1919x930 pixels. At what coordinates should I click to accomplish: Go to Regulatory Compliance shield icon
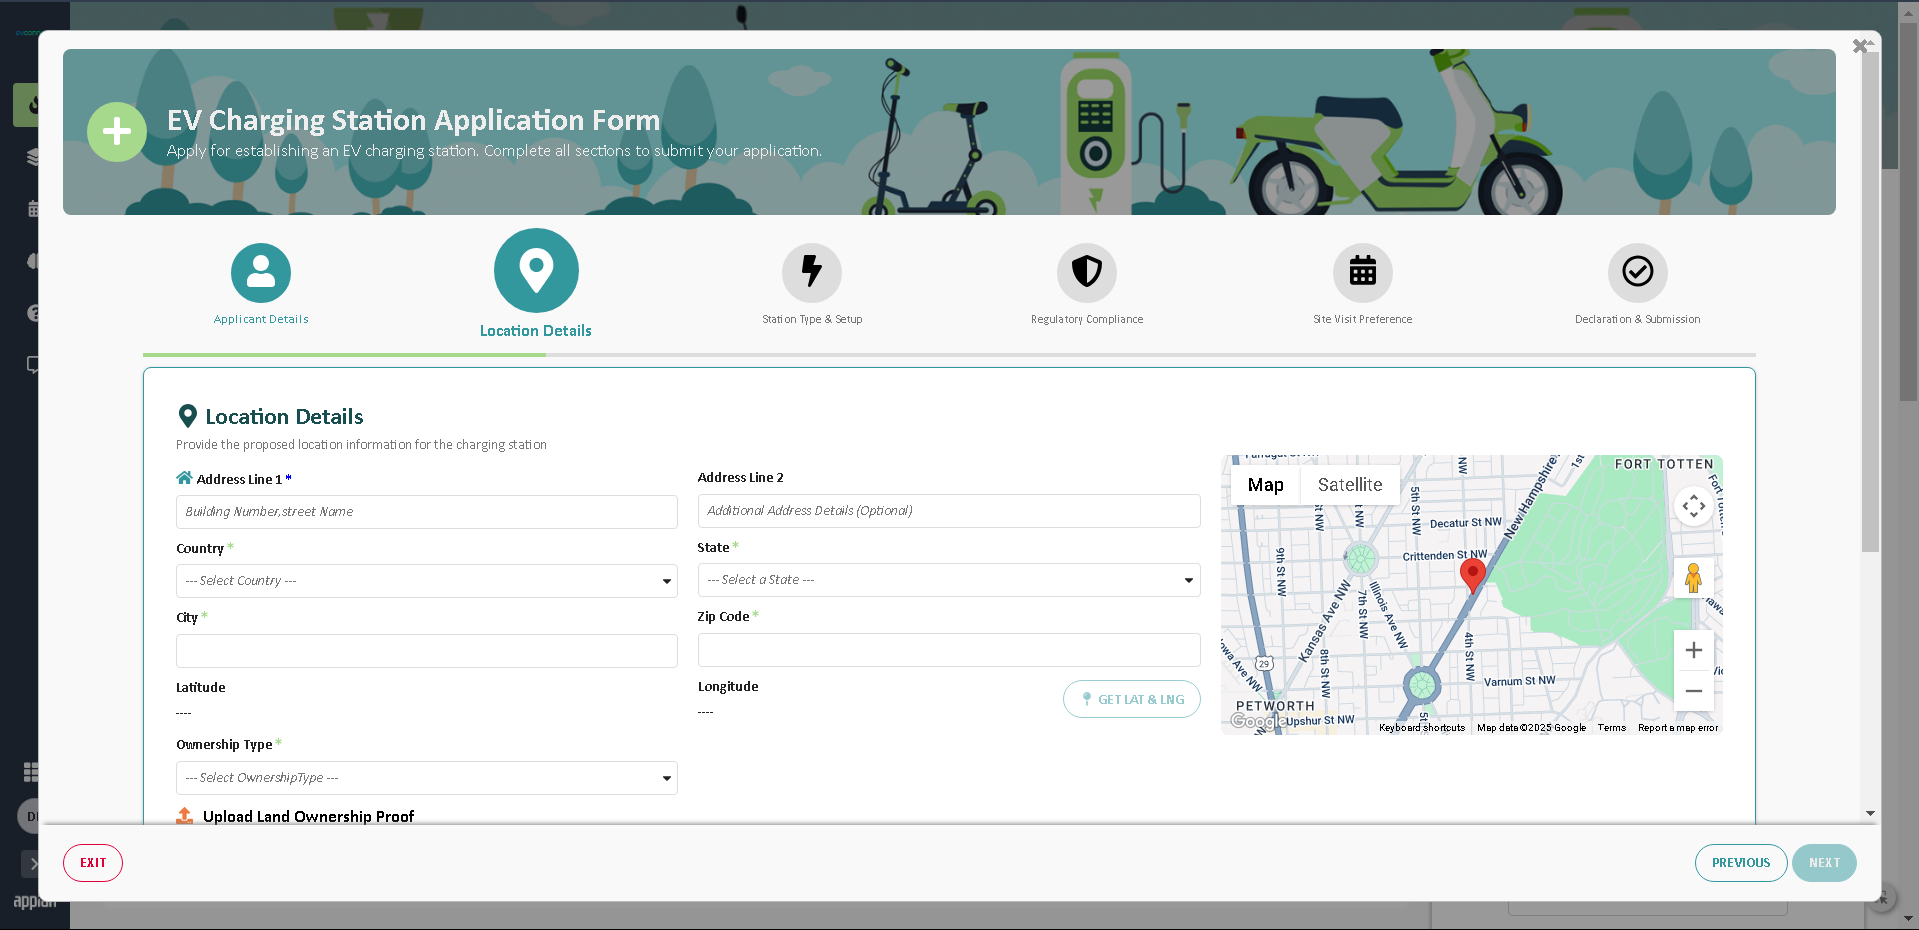click(x=1086, y=272)
